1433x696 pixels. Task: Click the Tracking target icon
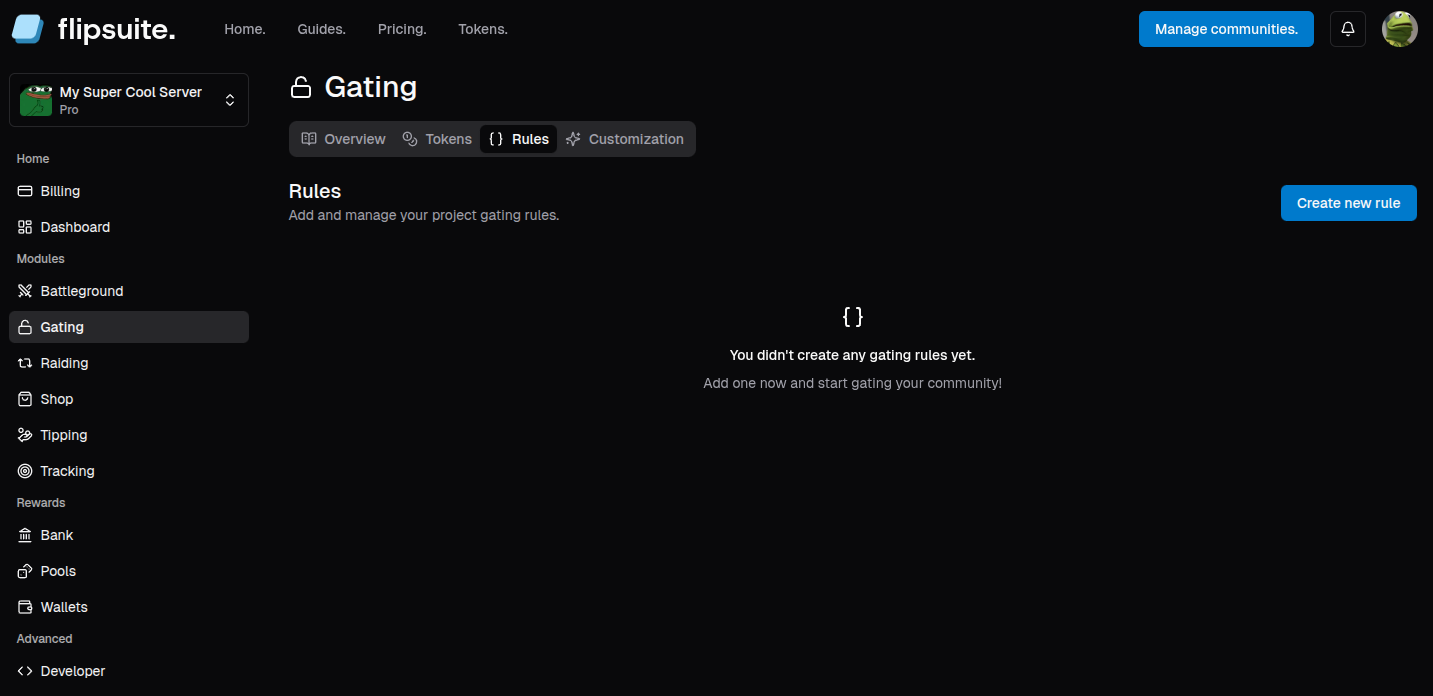pos(25,471)
